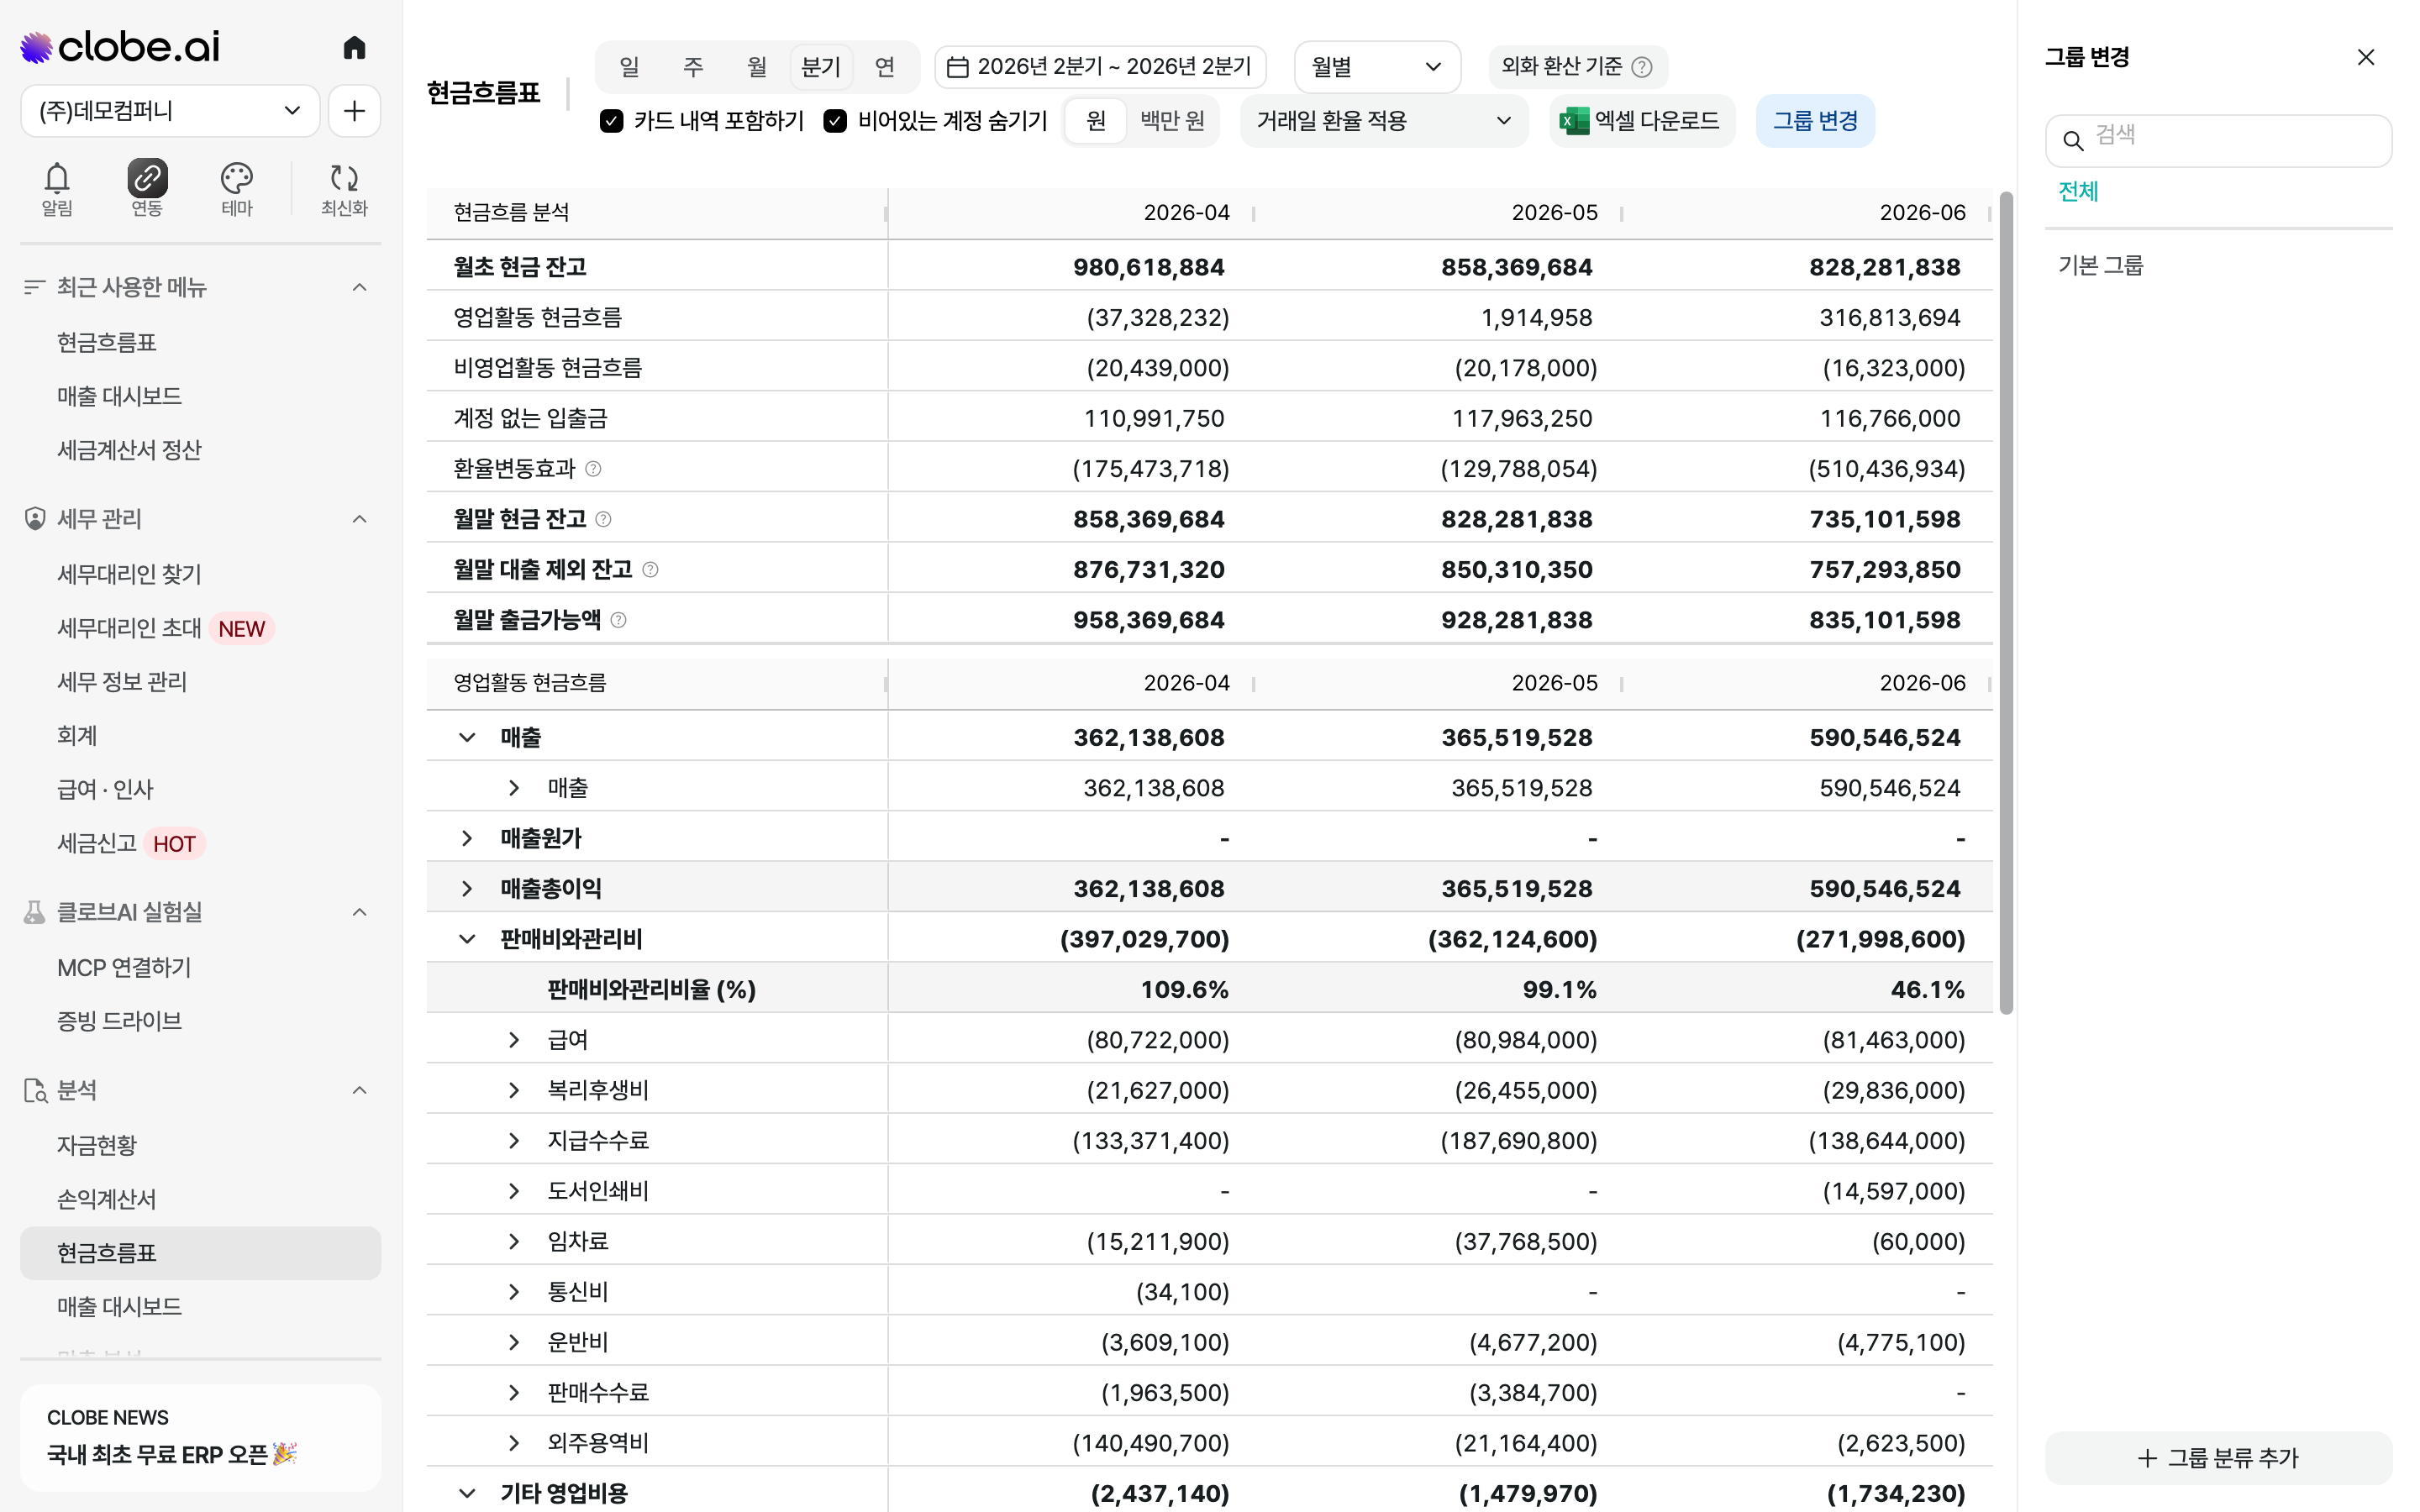This screenshot has width=2420, height=1512.
Task: Click the table vertical scrollbar
Action: (2005, 602)
